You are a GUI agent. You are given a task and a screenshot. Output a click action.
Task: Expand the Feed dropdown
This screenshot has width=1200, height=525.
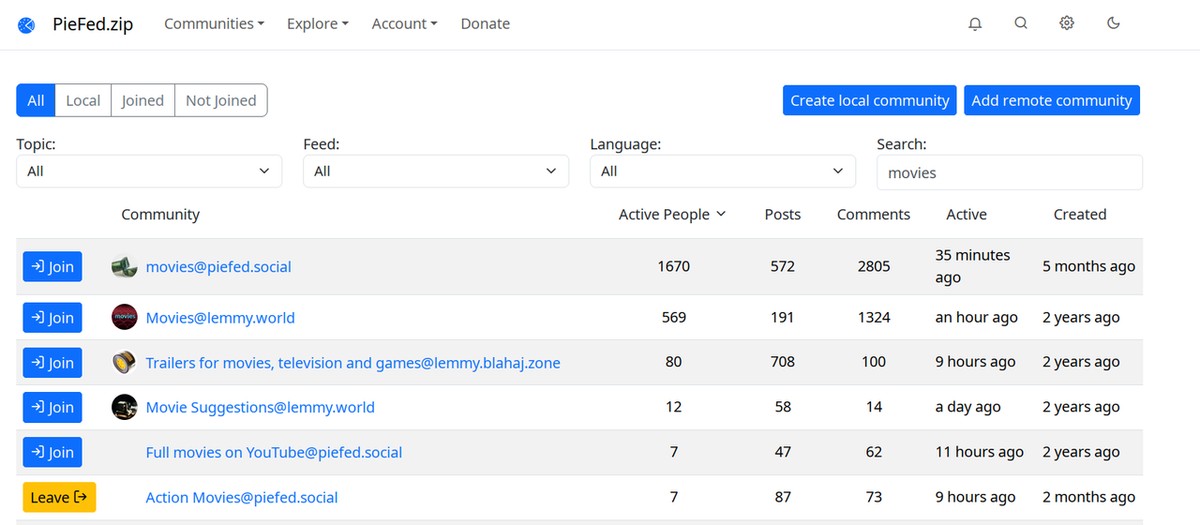click(435, 172)
